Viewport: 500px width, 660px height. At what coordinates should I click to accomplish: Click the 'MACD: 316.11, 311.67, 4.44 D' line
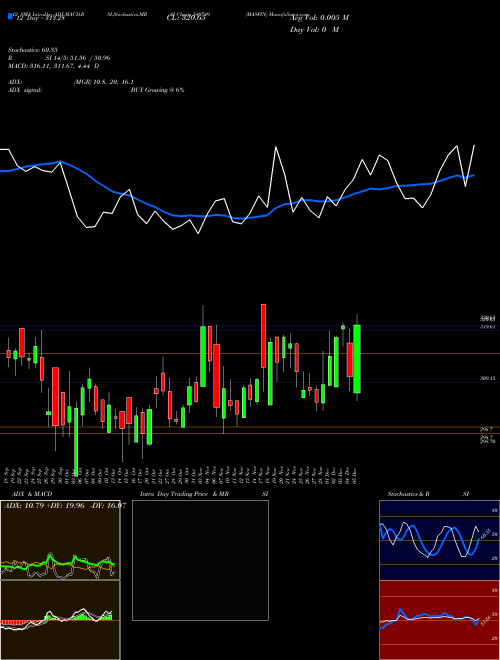[x=53, y=66]
